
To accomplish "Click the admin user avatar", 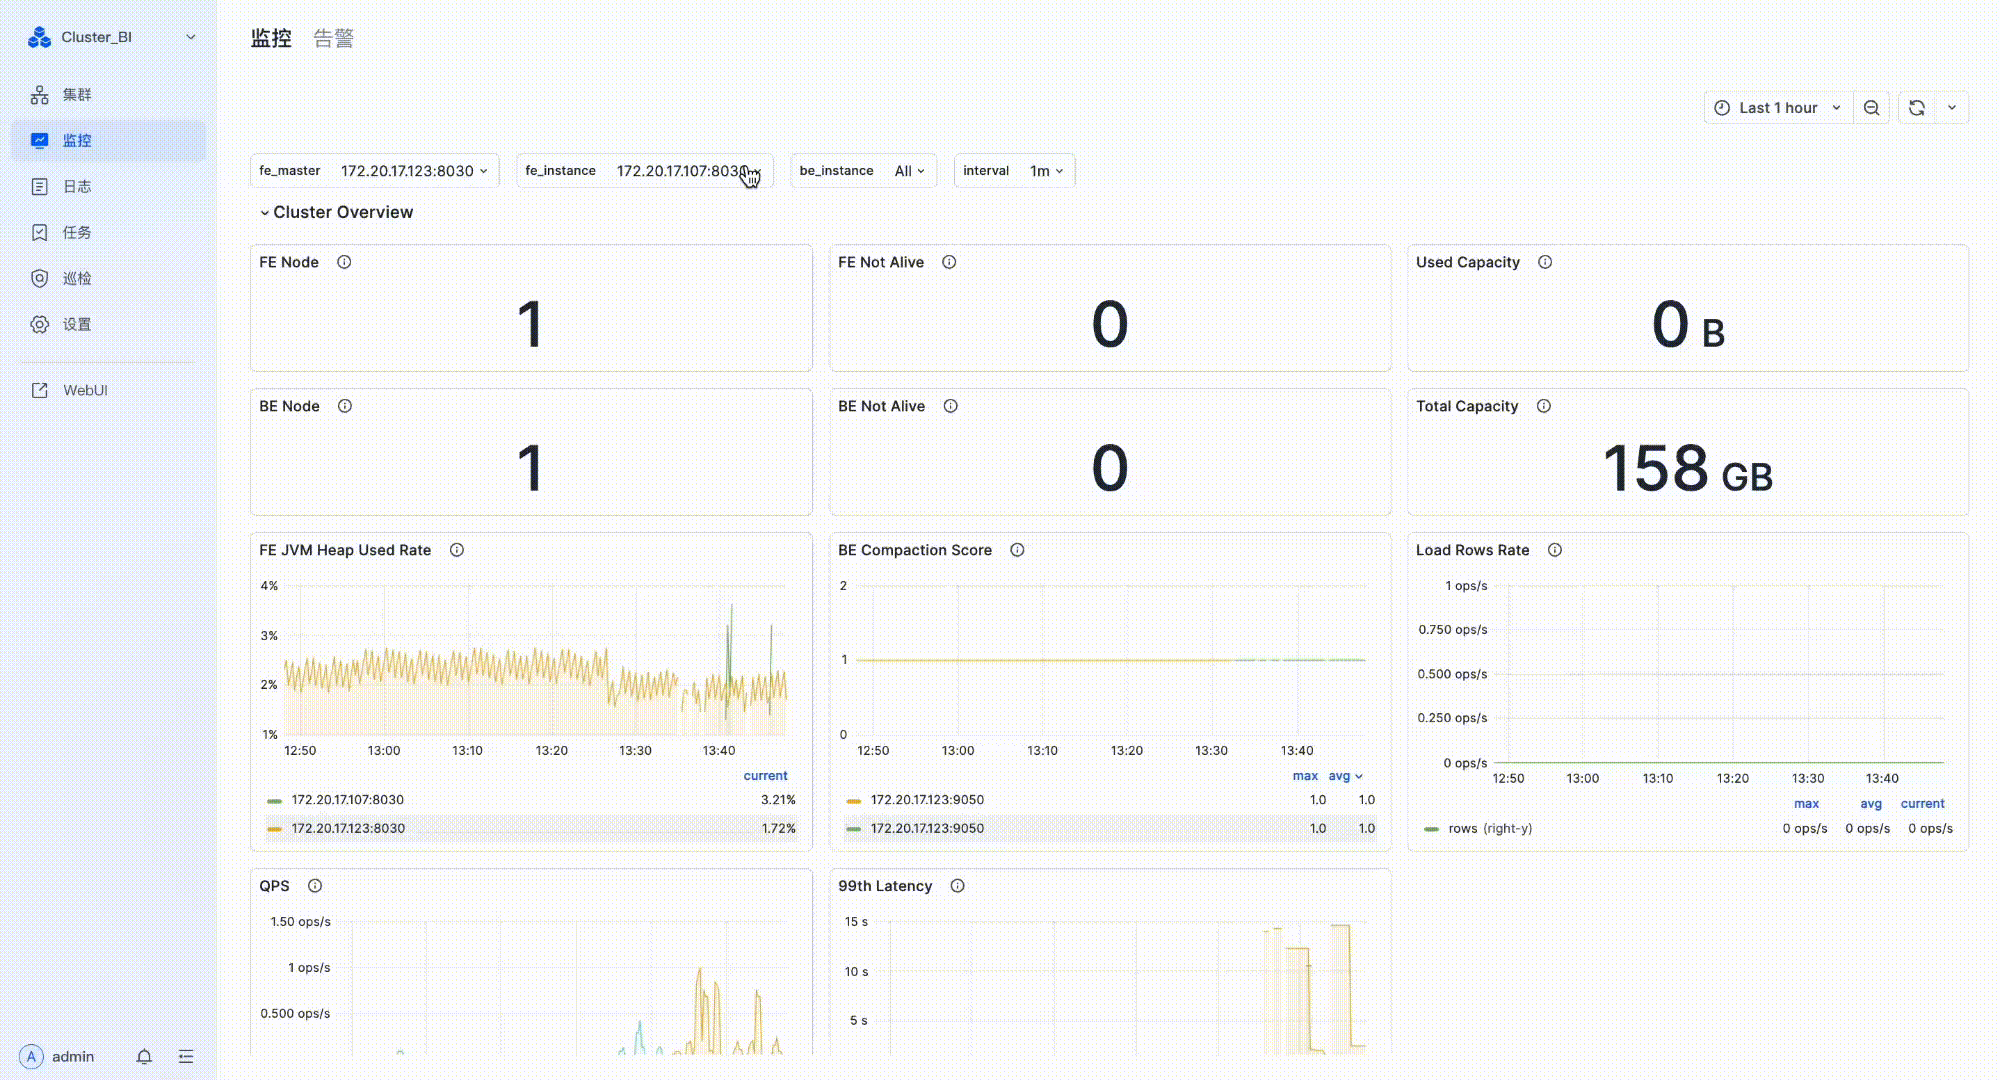I will coord(32,1057).
